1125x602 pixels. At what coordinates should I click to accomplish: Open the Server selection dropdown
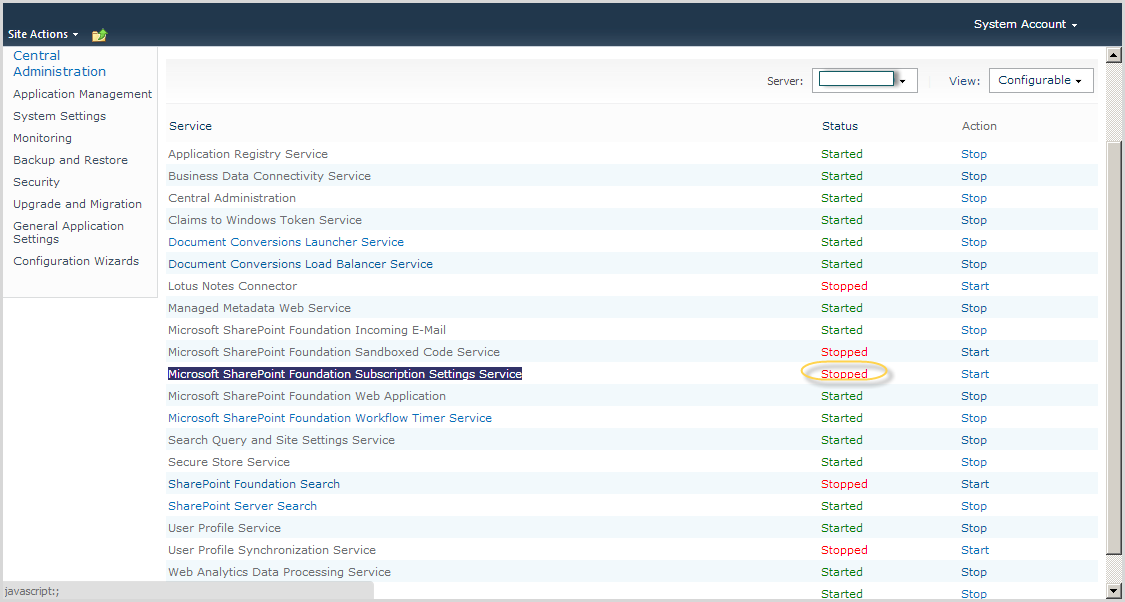864,81
